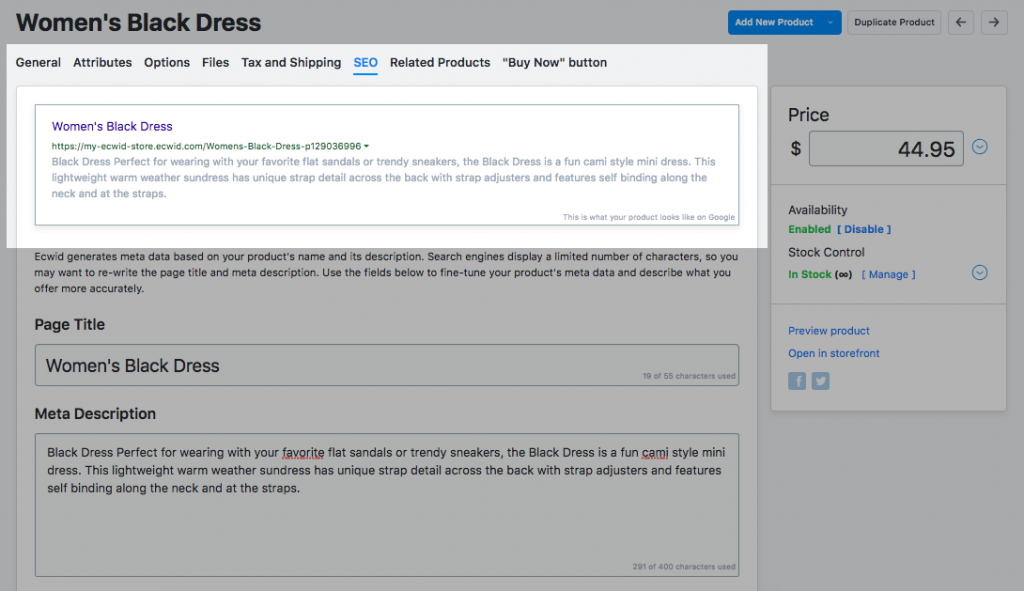This screenshot has width=1024, height=591.
Task: Open Tax and Shipping tab
Action: click(291, 63)
